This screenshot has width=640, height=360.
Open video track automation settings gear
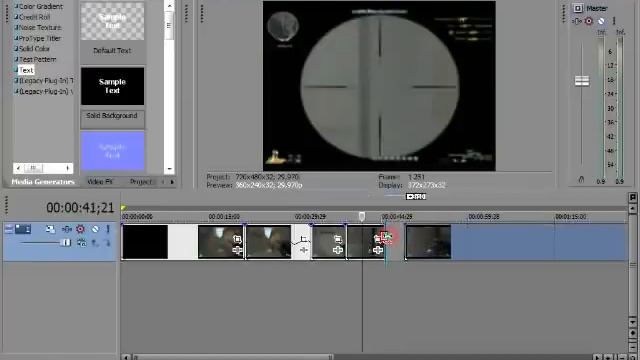tap(80, 229)
